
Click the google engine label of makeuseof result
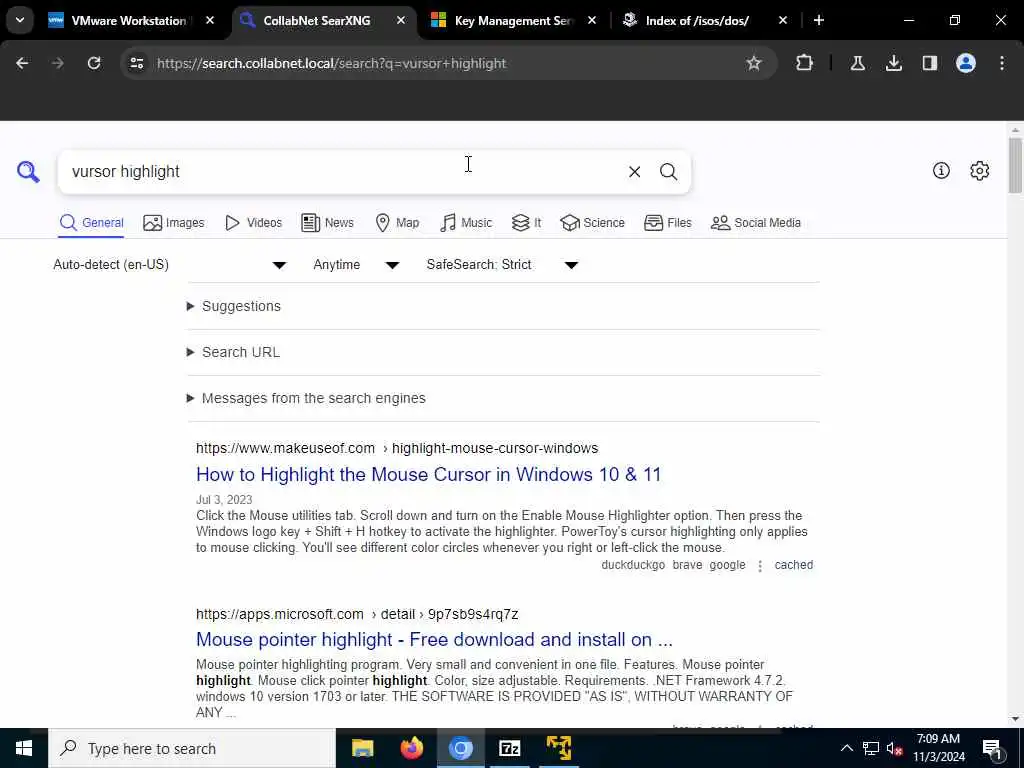pyautogui.click(x=727, y=565)
